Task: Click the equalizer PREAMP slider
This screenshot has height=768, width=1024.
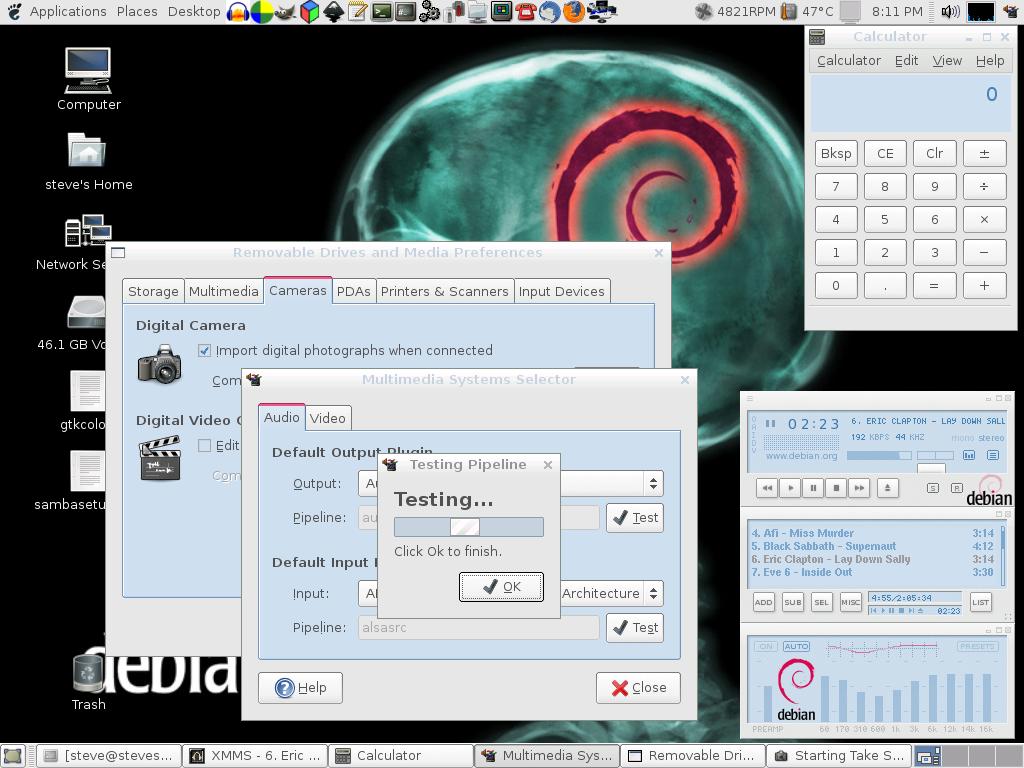Action: pos(768,692)
